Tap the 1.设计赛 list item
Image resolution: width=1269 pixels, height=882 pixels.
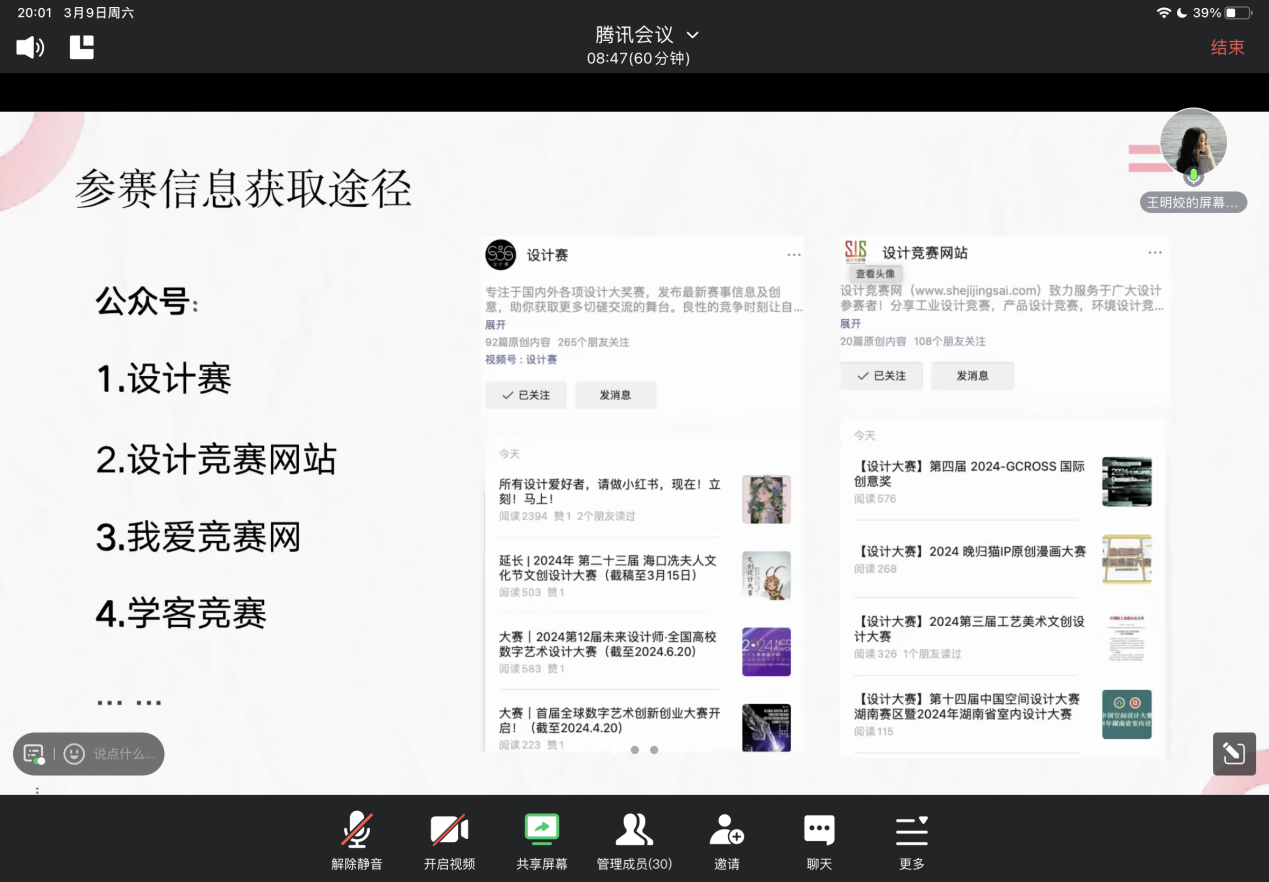pos(164,379)
